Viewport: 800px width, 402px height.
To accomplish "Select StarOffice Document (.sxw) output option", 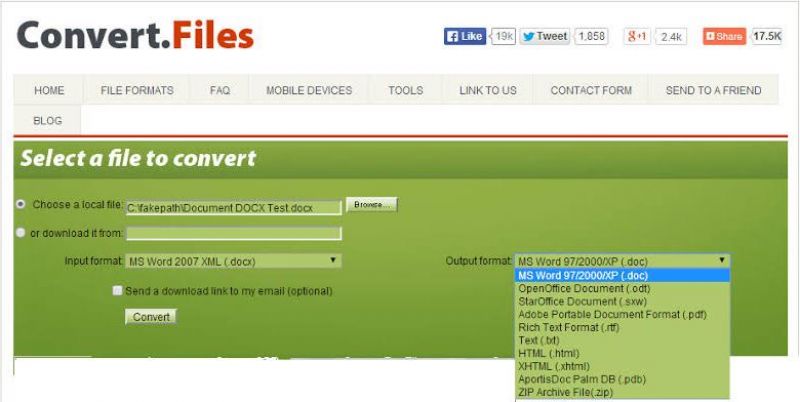I will pos(622,302).
